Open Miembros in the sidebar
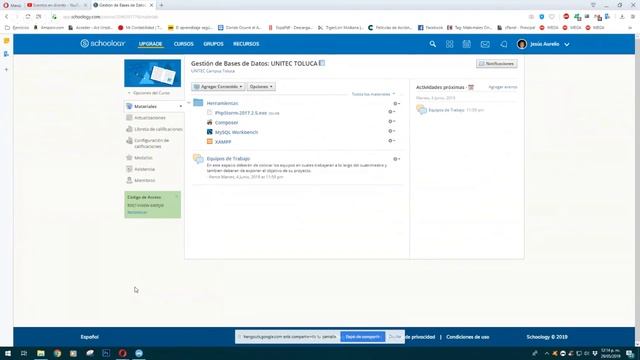The image size is (640, 360). [144, 180]
